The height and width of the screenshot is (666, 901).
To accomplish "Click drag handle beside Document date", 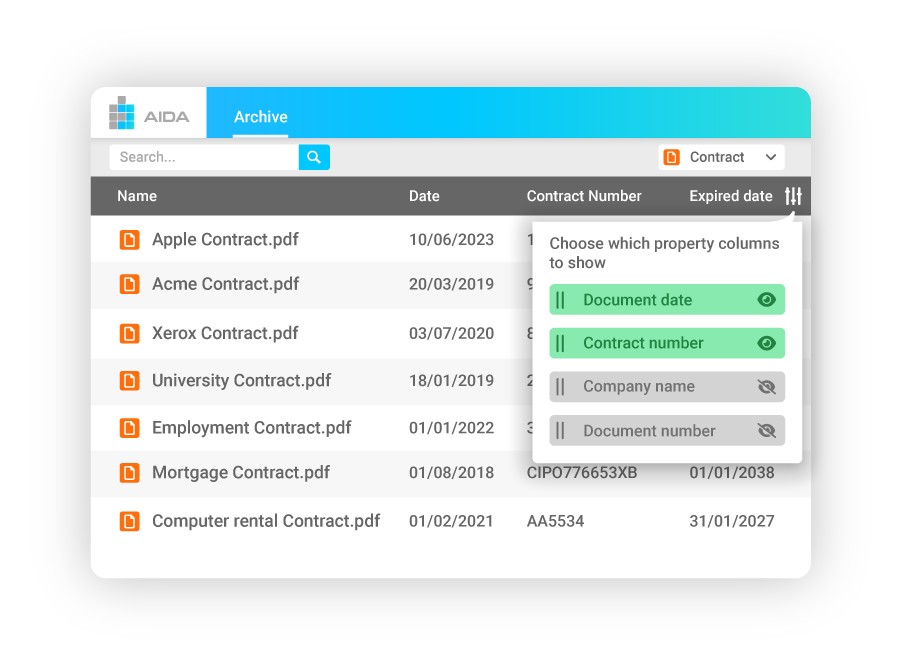I will [561, 300].
